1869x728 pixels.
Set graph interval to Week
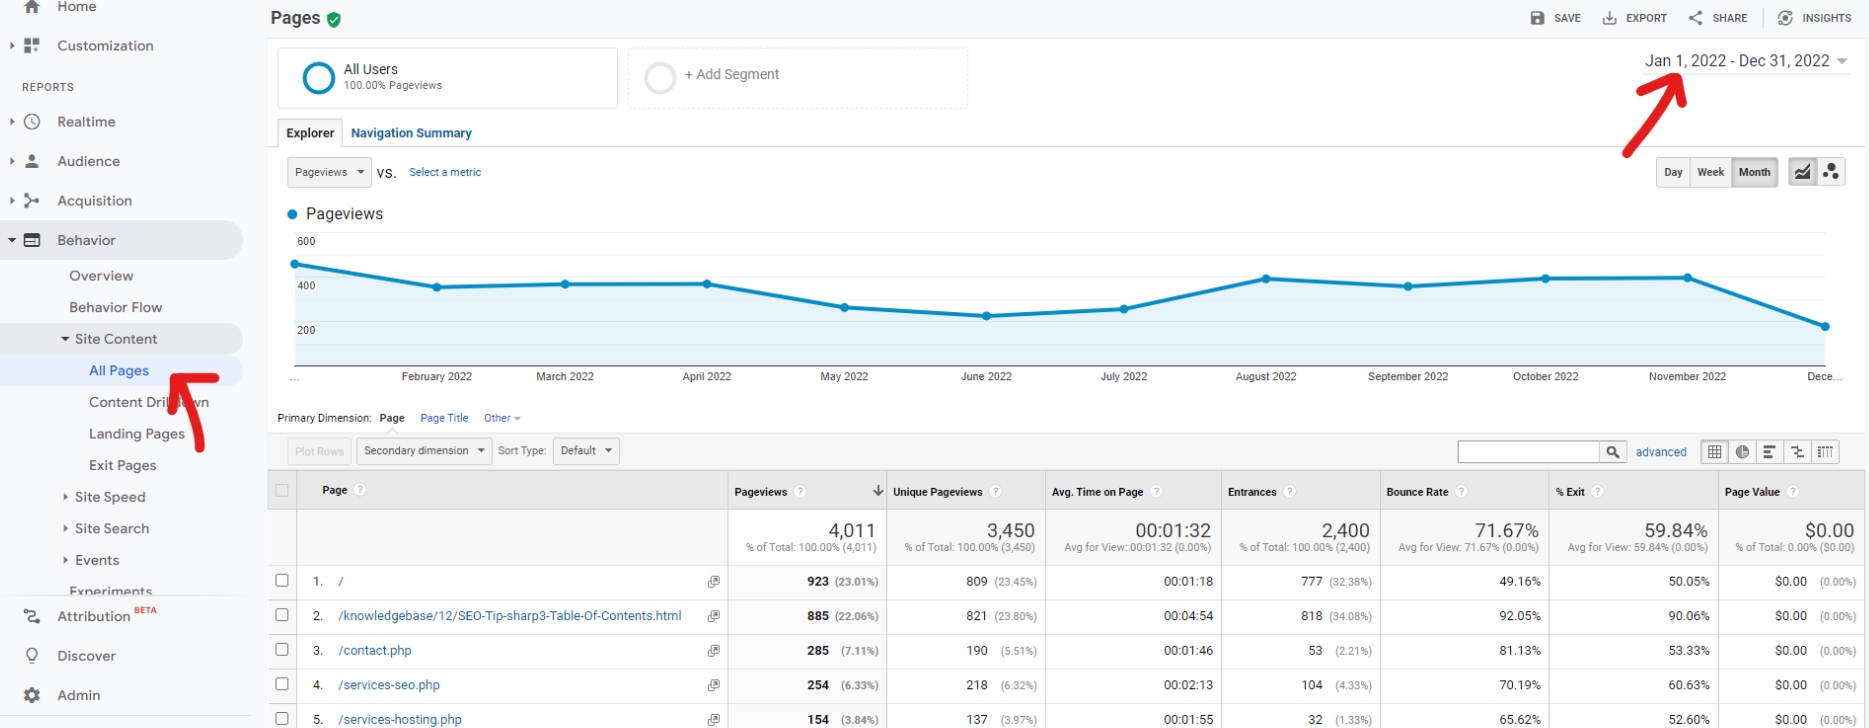pos(1711,172)
